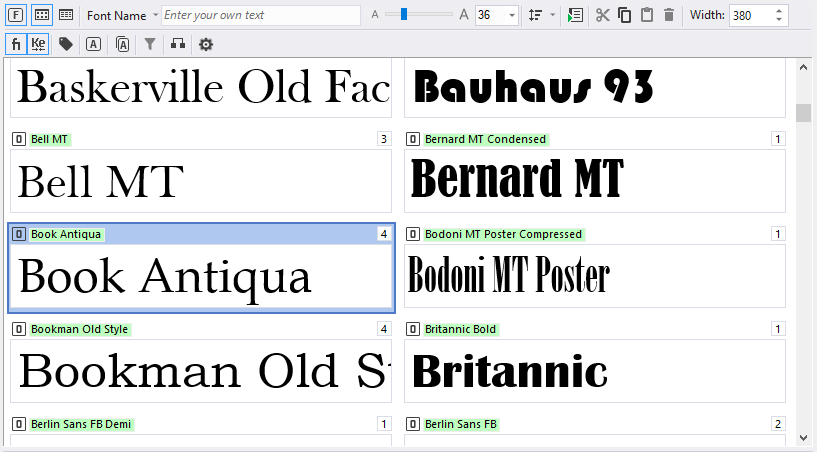
Task: Select the Britannic Bold name label
Action: coord(461,329)
